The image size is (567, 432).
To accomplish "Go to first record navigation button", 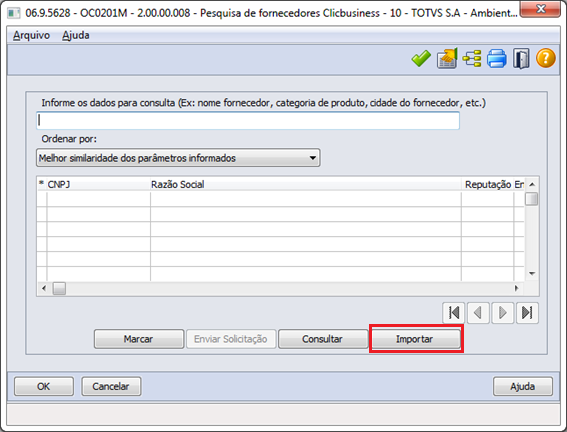I will coord(454,313).
